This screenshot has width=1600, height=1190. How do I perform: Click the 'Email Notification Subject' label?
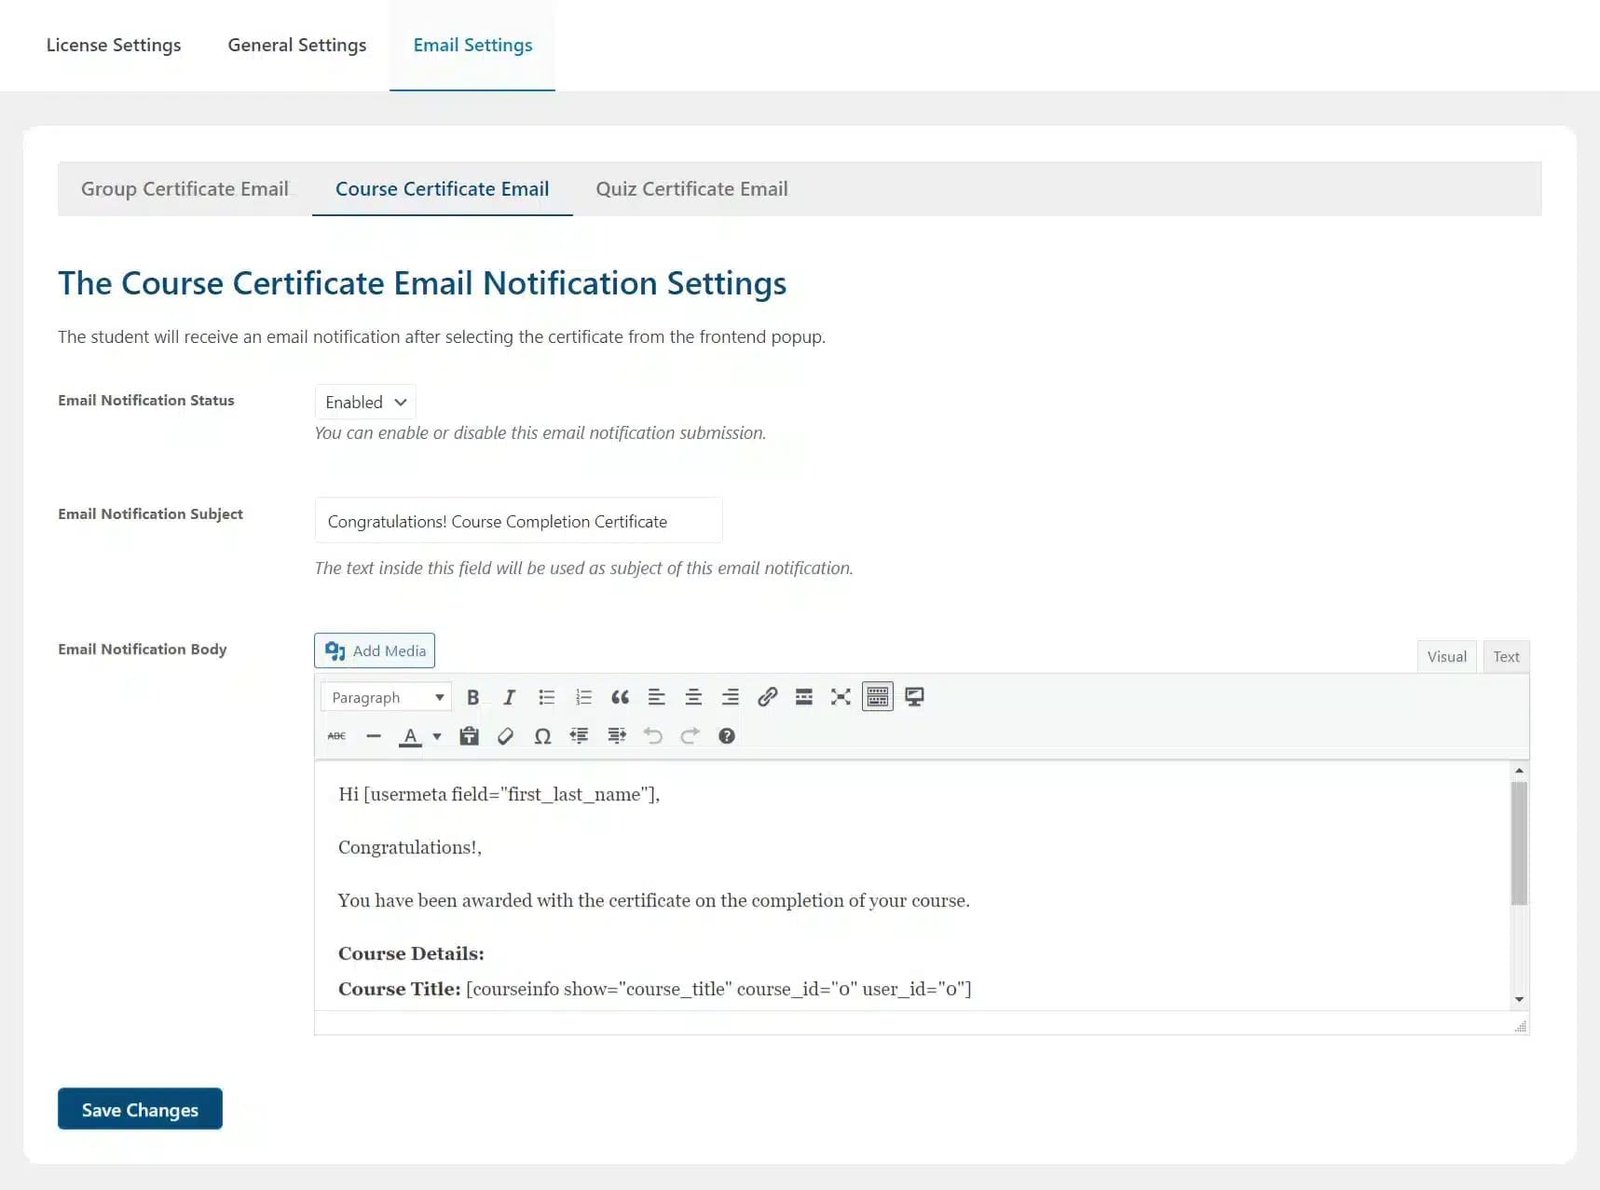click(150, 514)
